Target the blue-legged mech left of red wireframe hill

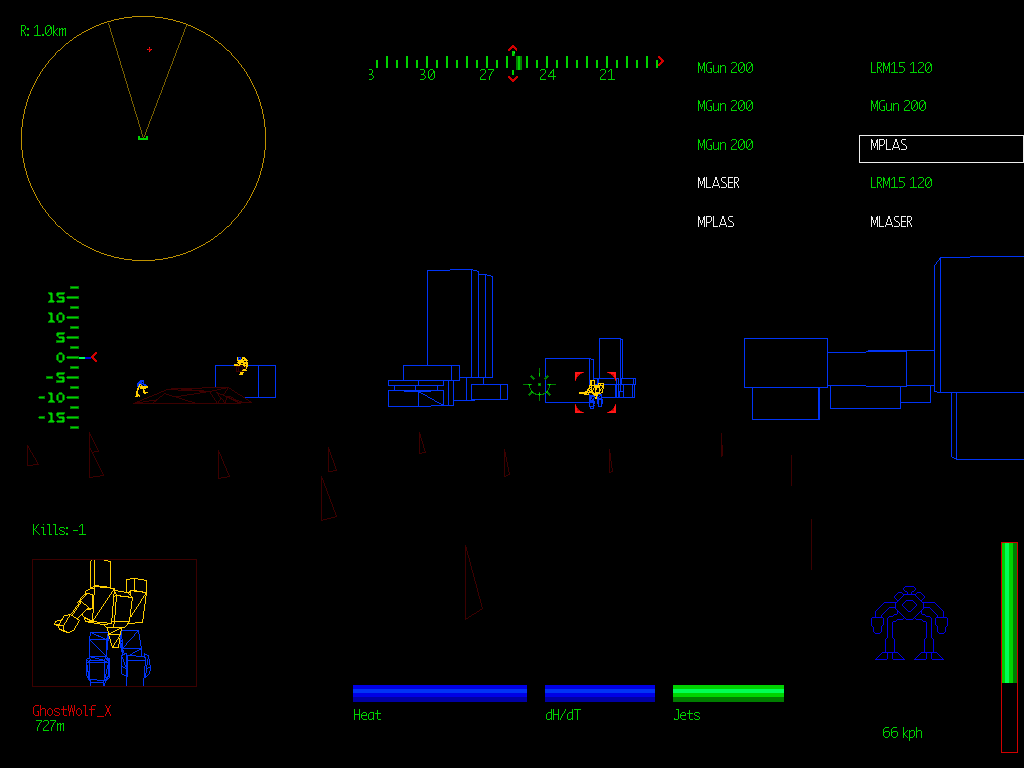[142, 388]
